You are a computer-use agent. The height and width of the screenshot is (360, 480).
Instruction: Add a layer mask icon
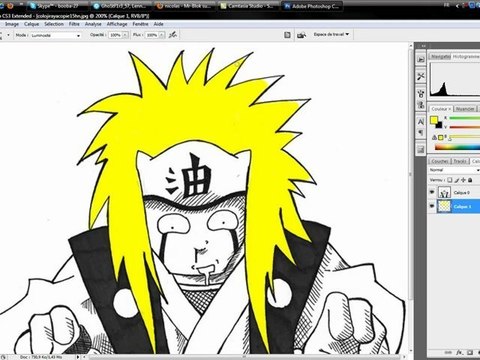[470, 352]
